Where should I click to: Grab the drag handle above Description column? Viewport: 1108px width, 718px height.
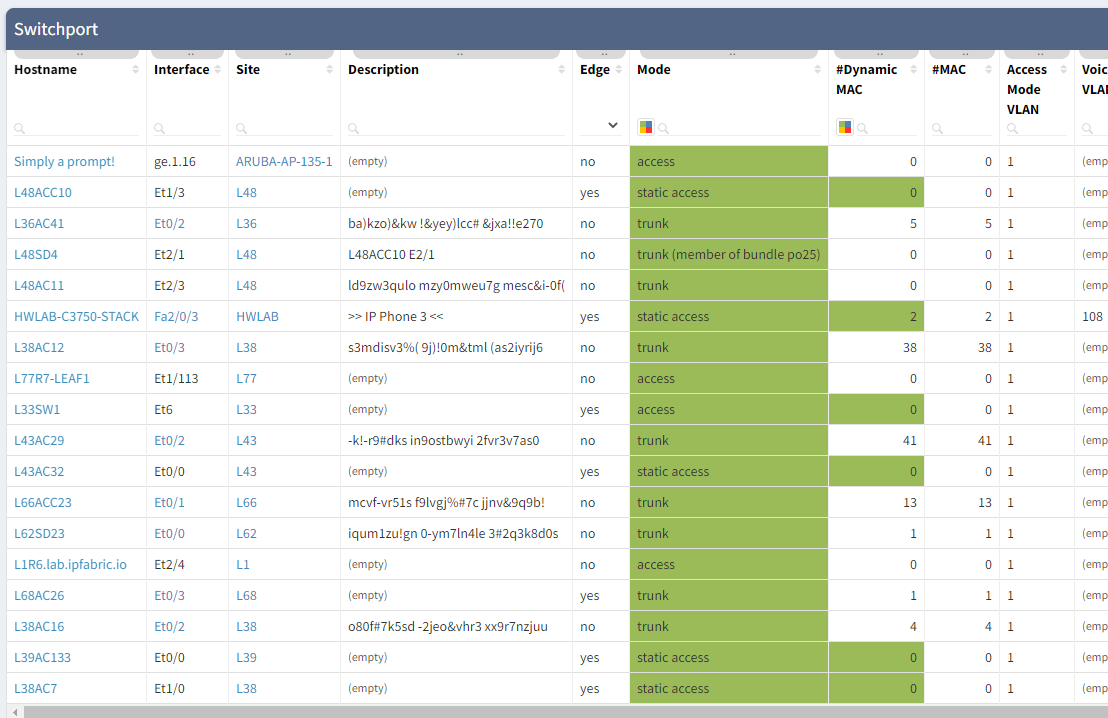458,54
